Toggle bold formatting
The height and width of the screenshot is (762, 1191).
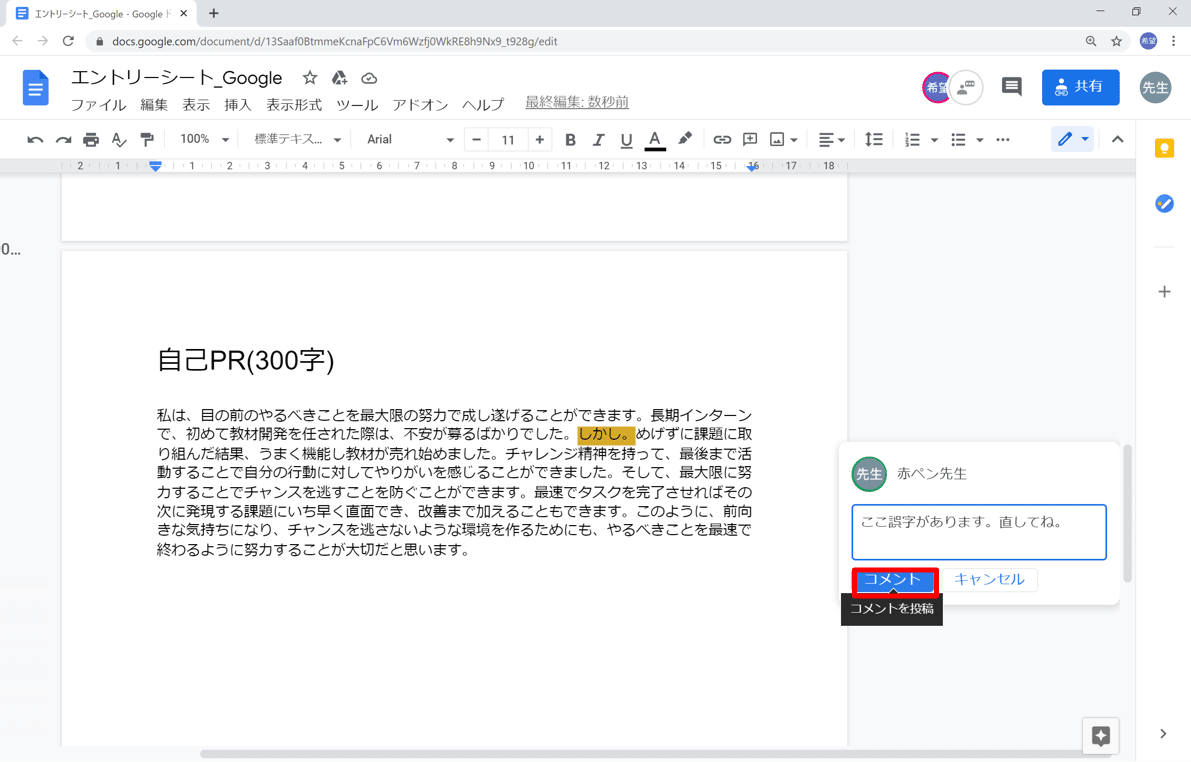tap(570, 139)
